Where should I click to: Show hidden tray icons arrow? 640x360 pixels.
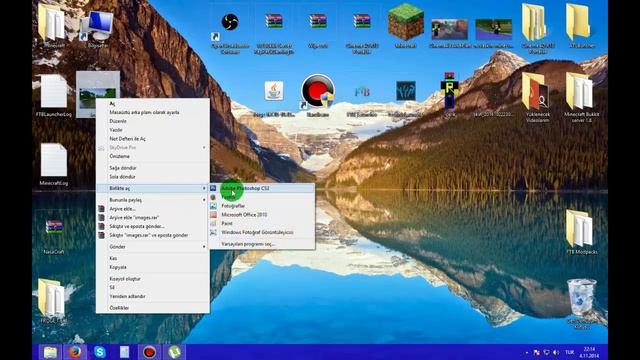coord(527,352)
